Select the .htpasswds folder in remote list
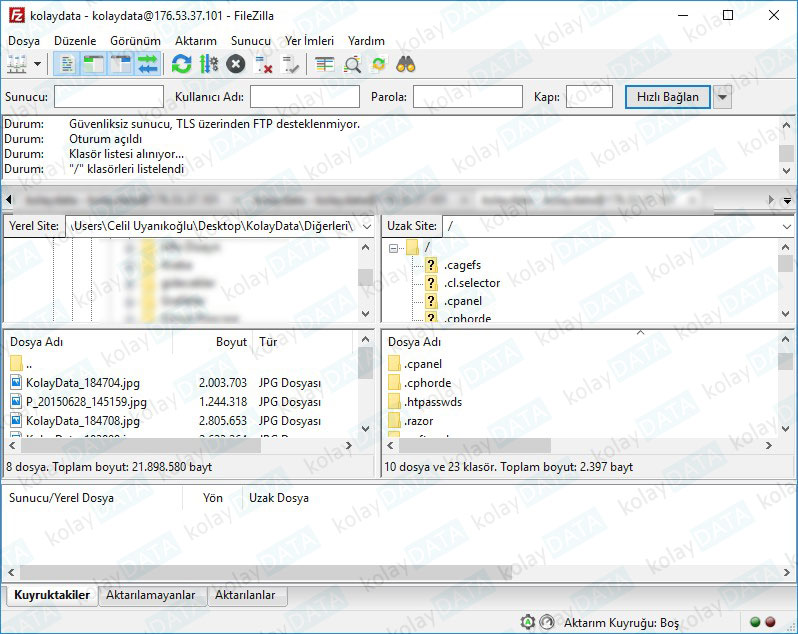 coord(433,402)
